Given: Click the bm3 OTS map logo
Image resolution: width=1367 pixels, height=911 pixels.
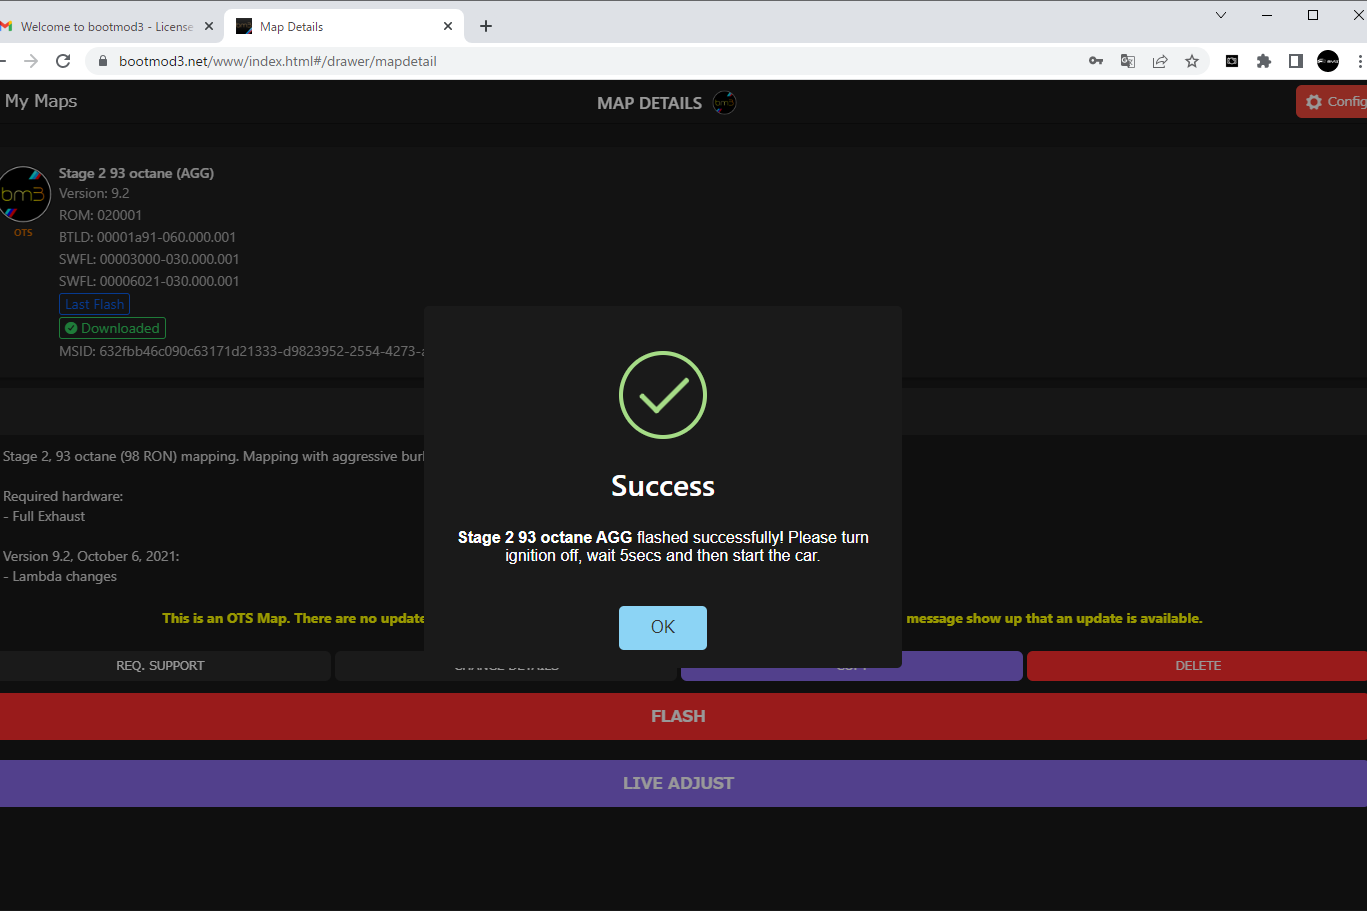Looking at the screenshot, I should (23, 195).
